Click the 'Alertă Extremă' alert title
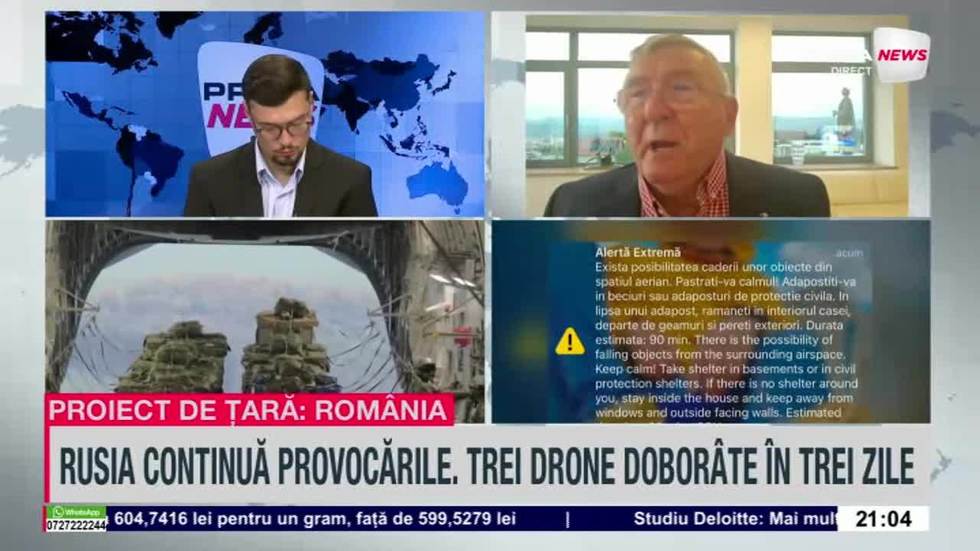This screenshot has height=551, width=980. click(638, 253)
